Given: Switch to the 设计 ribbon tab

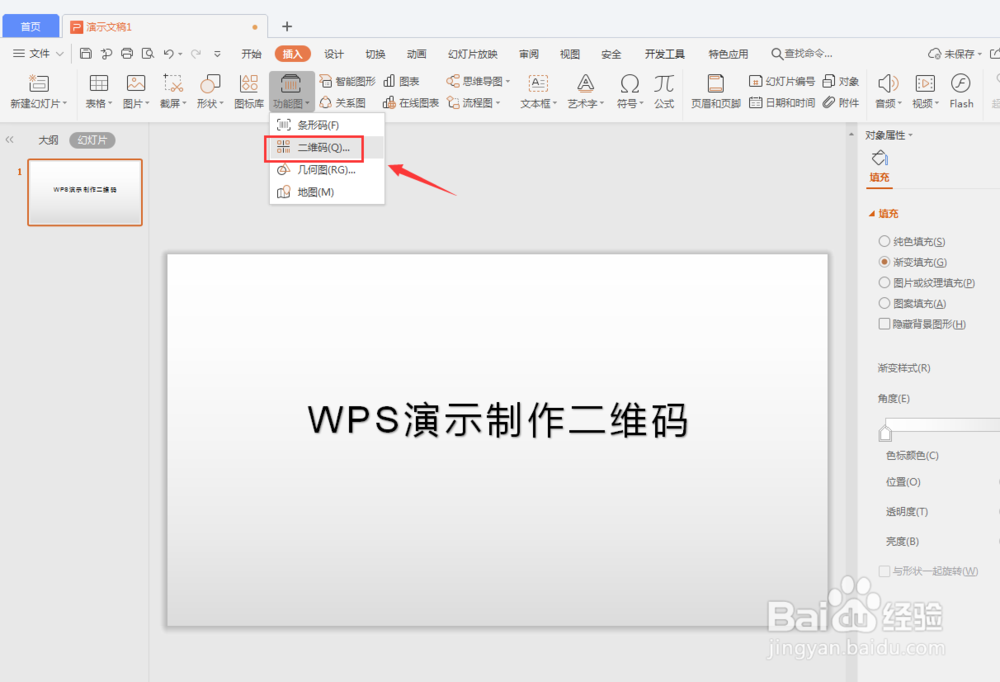Looking at the screenshot, I should point(333,54).
